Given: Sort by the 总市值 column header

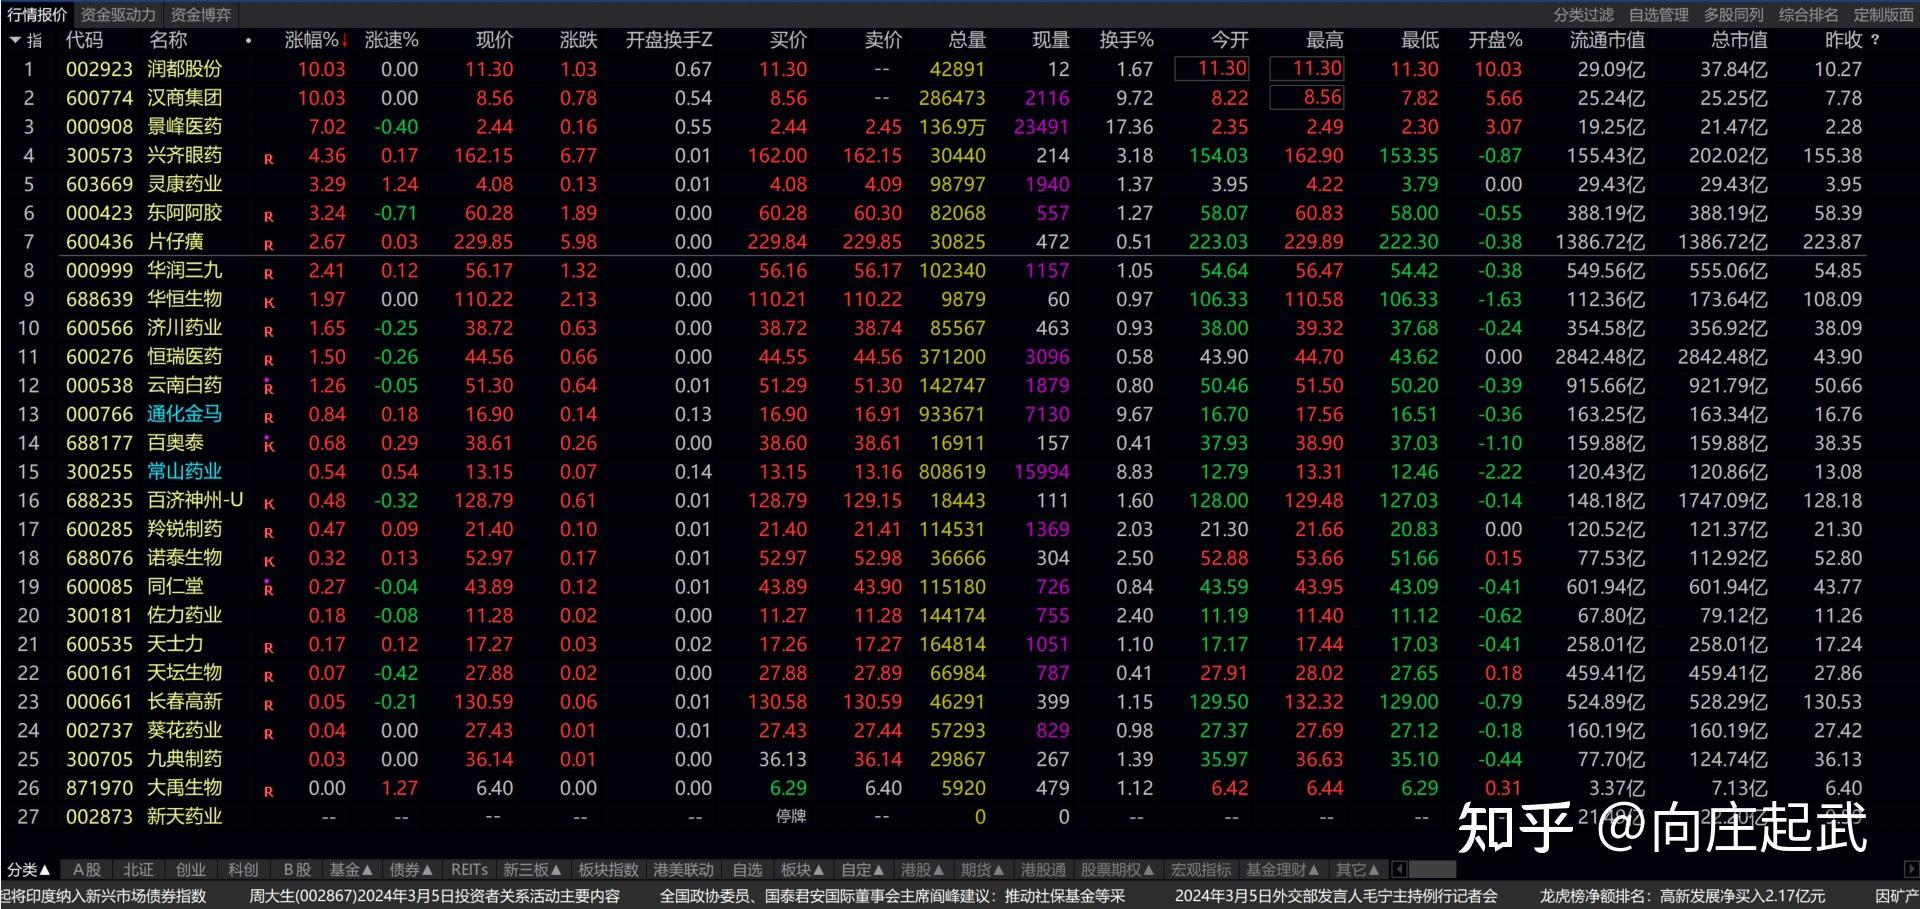Looking at the screenshot, I should [x=1739, y=40].
